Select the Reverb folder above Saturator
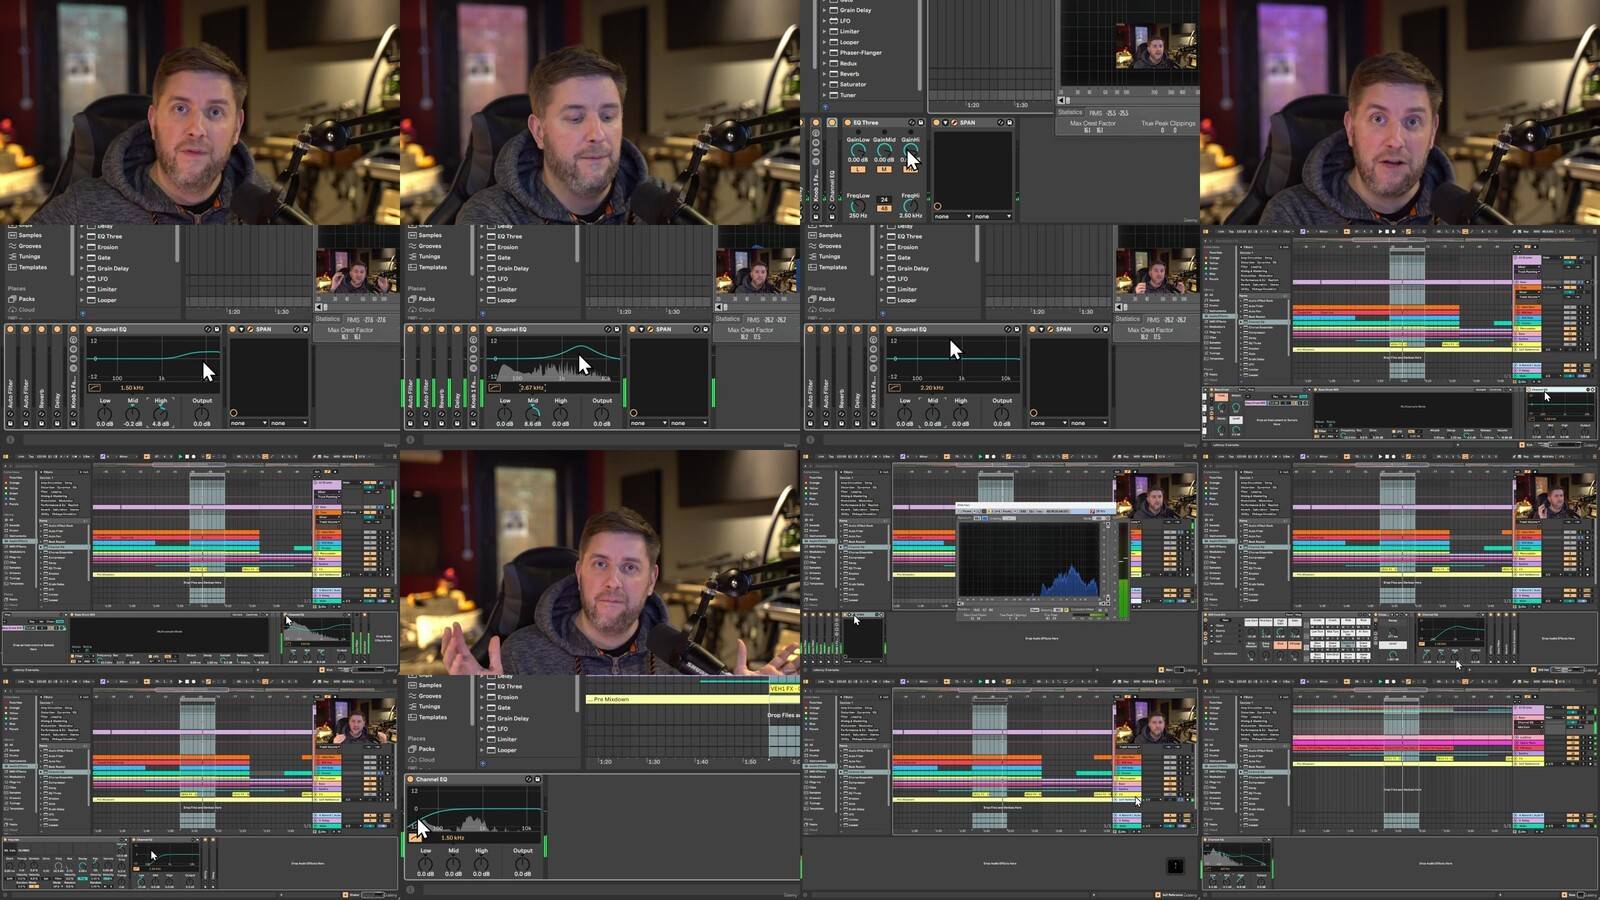Image resolution: width=1600 pixels, height=900 pixels. pos(848,74)
